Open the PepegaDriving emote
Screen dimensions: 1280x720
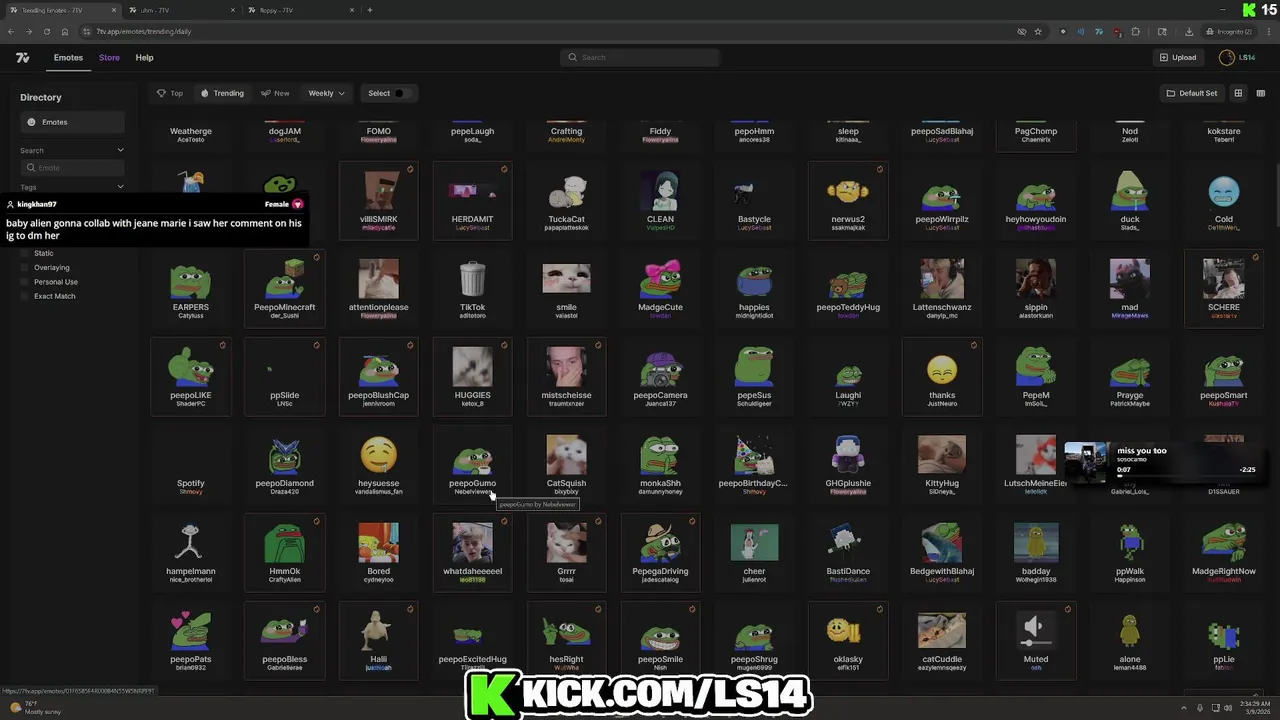coord(660,552)
